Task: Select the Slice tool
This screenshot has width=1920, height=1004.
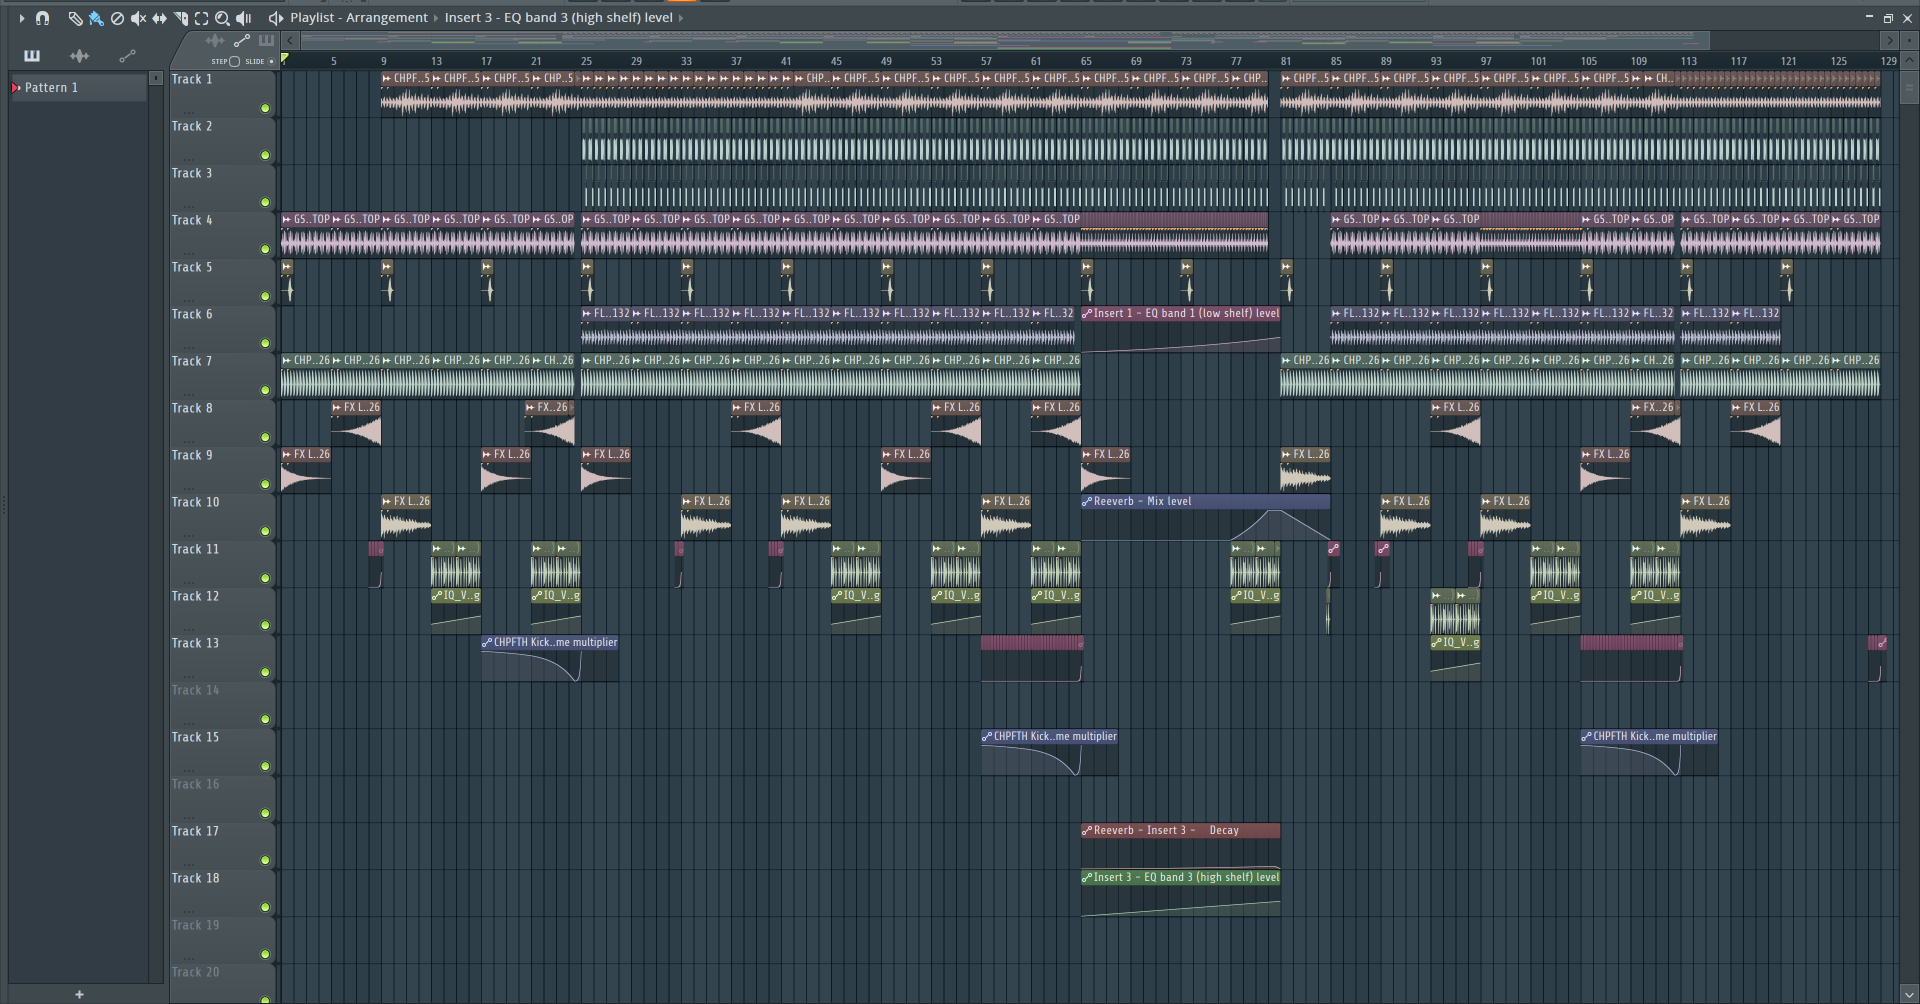Action: coord(181,18)
